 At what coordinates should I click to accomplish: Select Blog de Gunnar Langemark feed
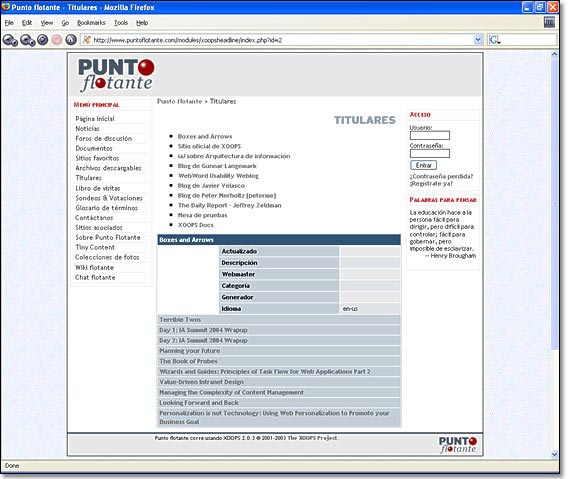217,166
